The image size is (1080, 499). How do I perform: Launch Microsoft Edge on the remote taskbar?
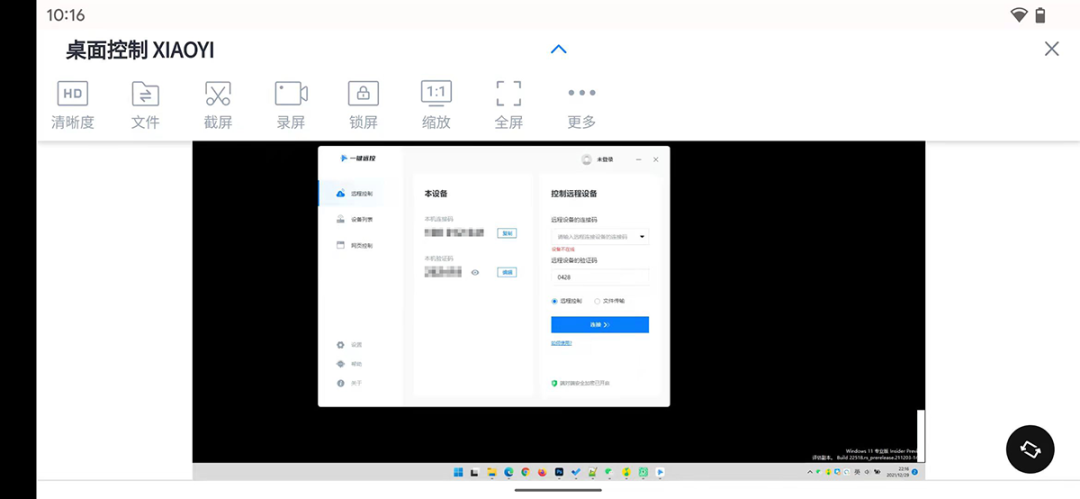pos(509,472)
